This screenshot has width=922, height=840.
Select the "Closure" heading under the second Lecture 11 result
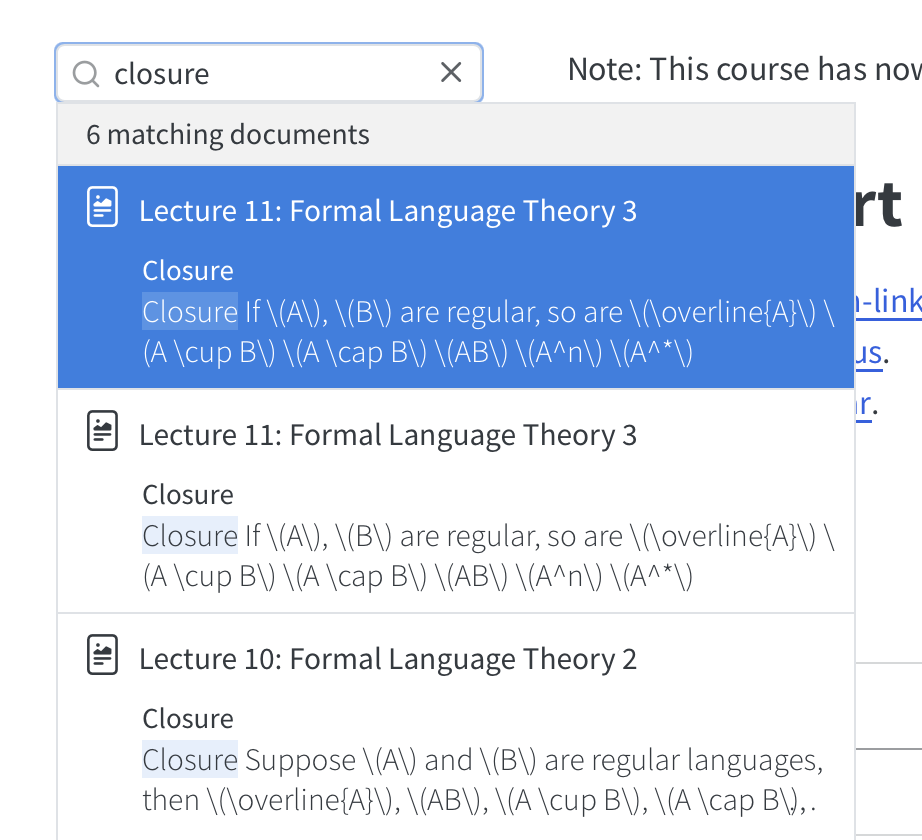coord(188,495)
